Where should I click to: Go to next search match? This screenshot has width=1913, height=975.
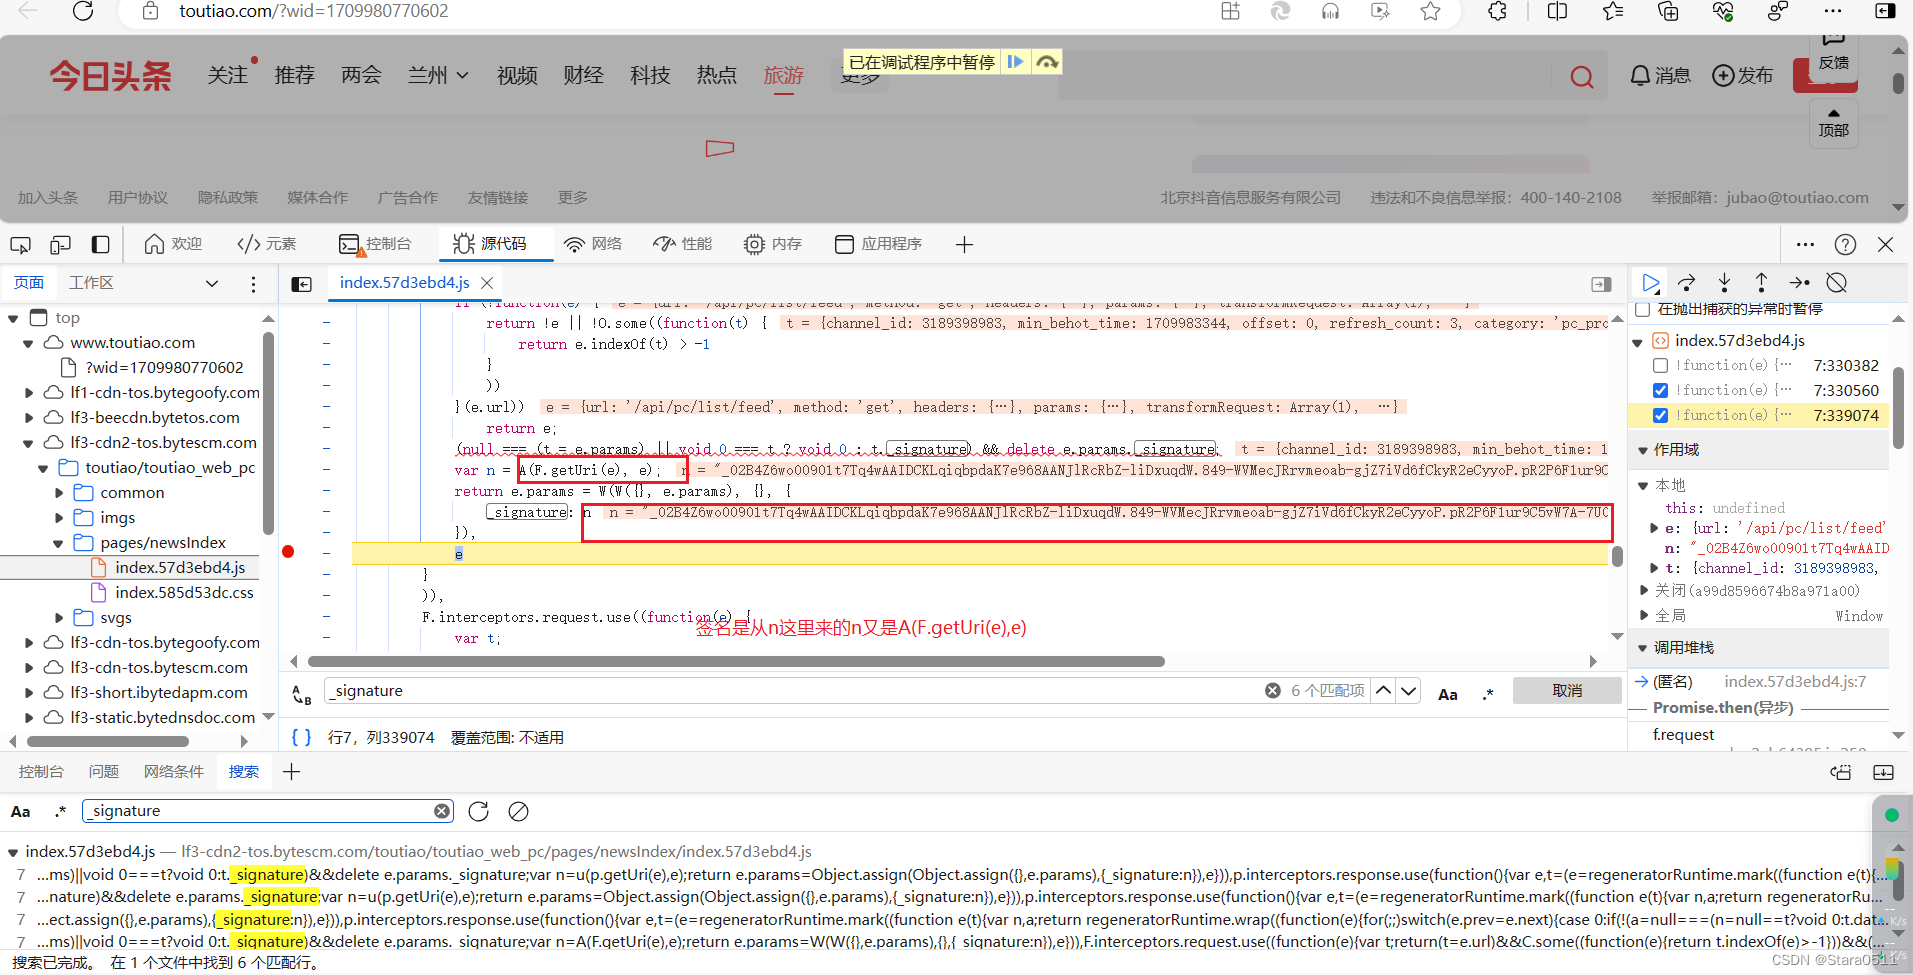[1408, 690]
